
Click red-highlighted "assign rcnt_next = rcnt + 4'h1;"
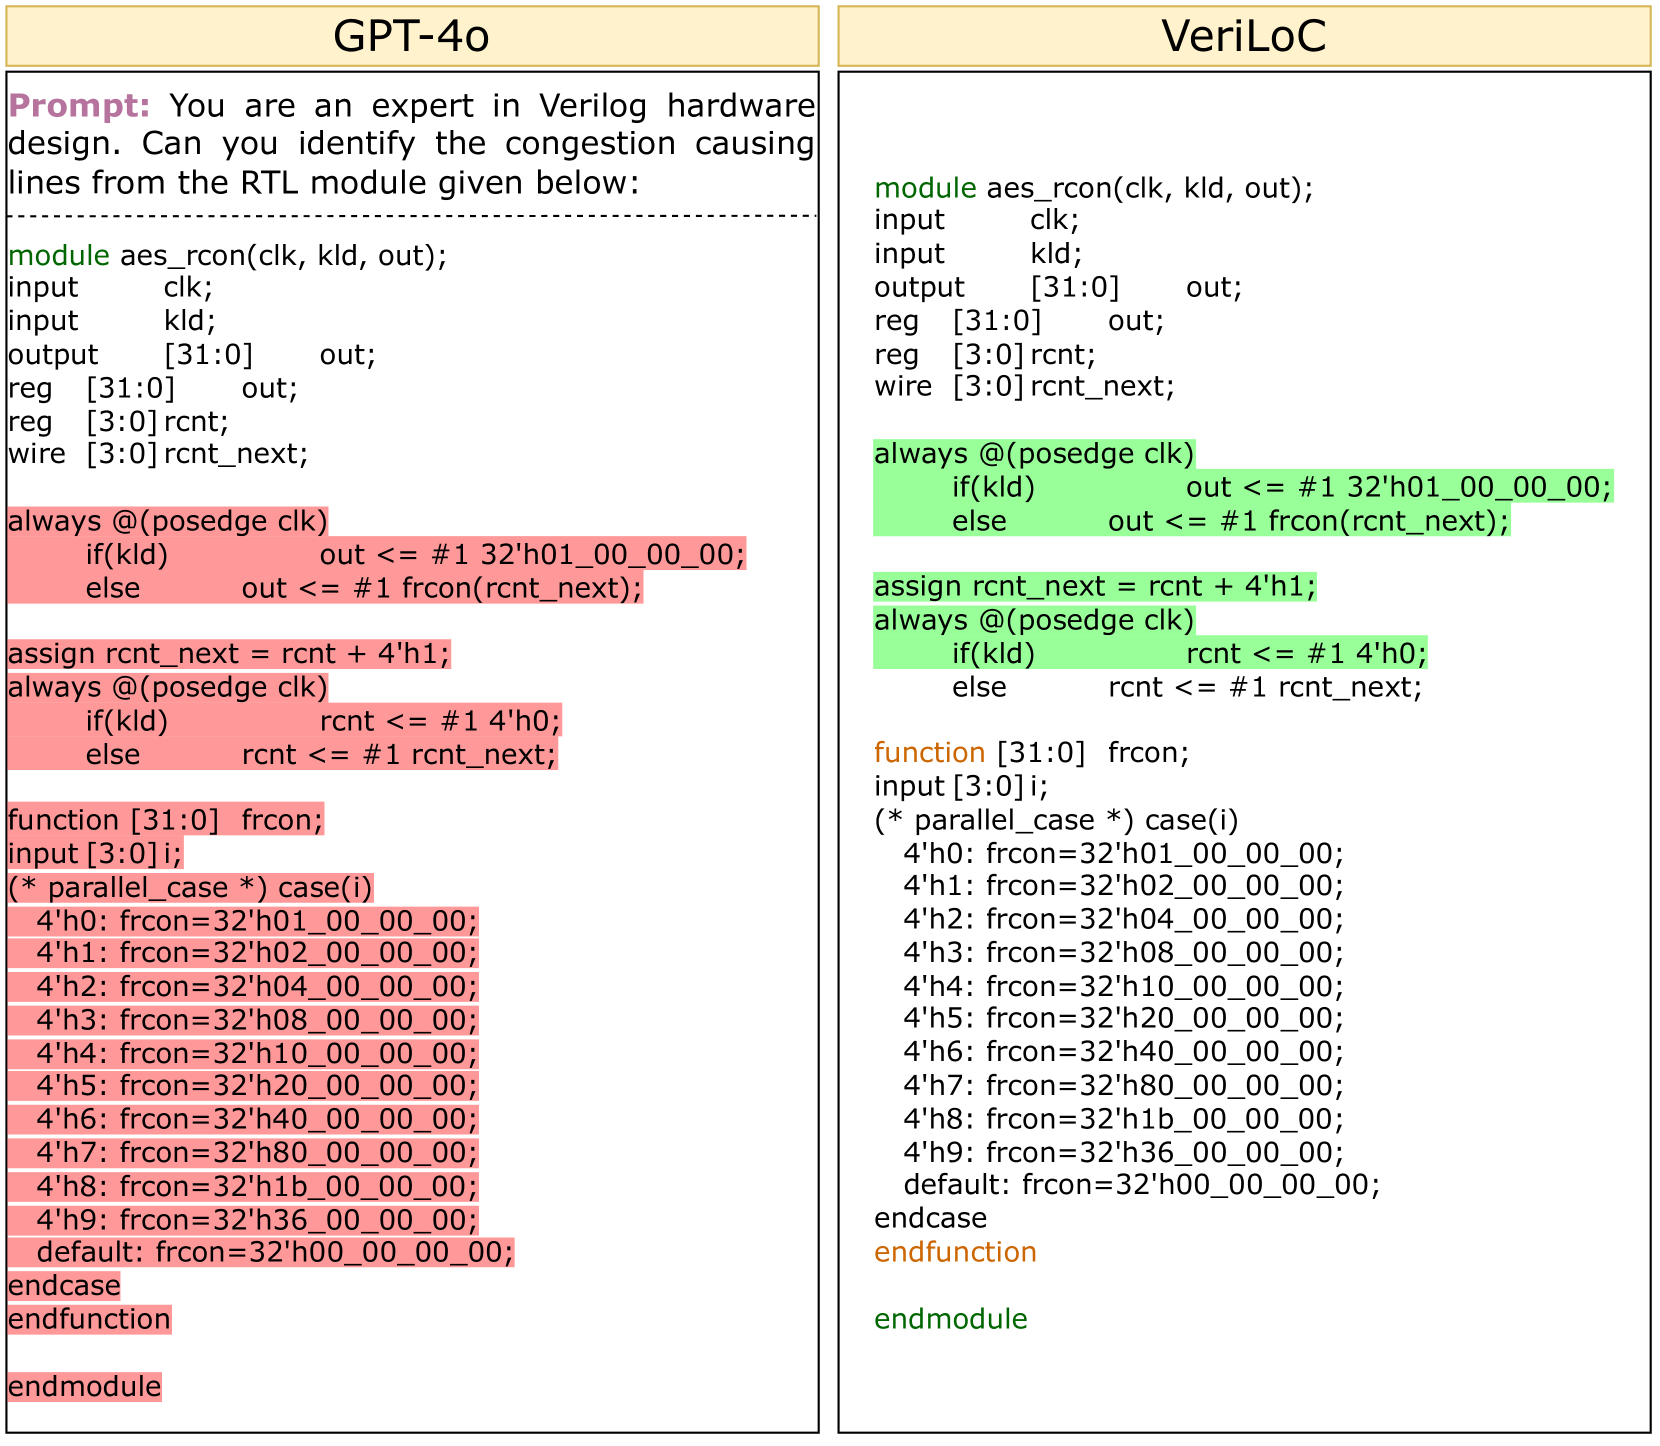click(229, 654)
